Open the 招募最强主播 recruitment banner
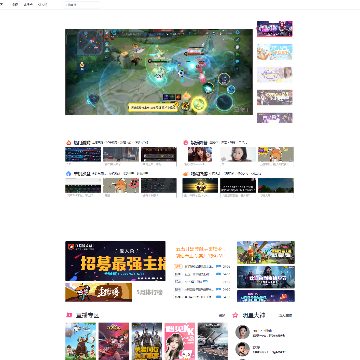Screen dimensions: 360x360 tap(115, 261)
